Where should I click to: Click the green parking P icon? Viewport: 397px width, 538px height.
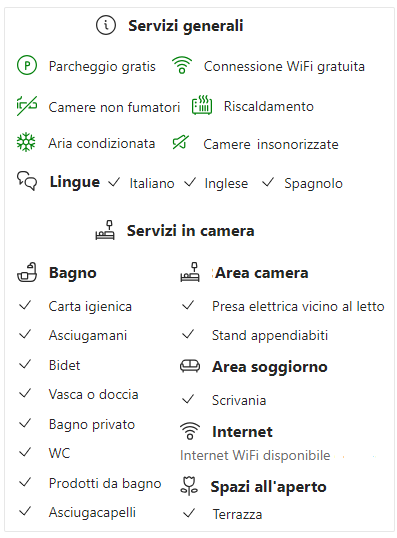(27, 66)
